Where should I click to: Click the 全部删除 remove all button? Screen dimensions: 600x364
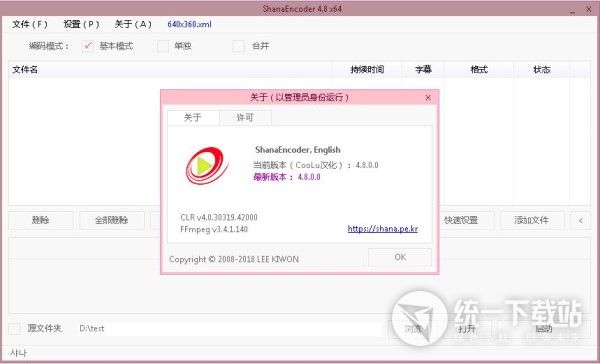pyautogui.click(x=111, y=220)
